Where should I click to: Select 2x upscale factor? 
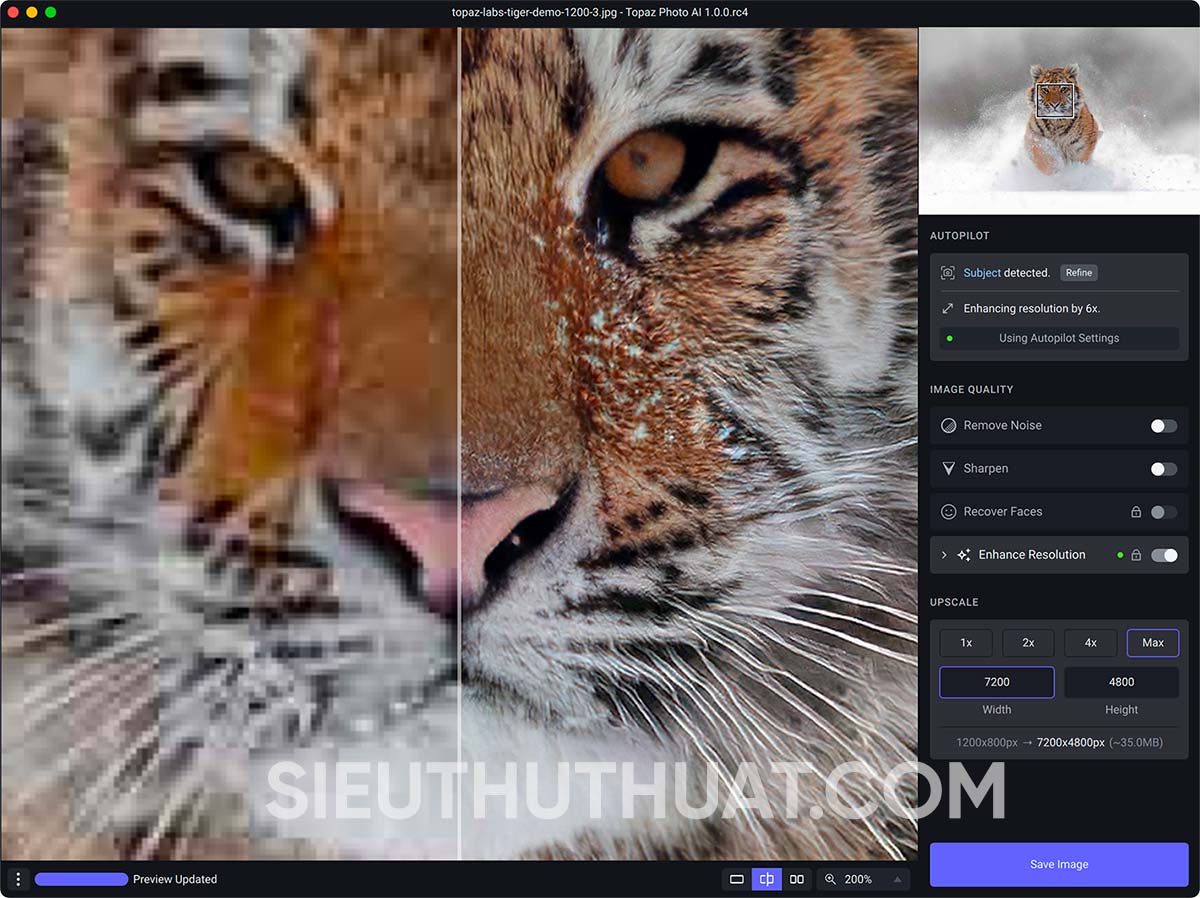[1028, 643]
